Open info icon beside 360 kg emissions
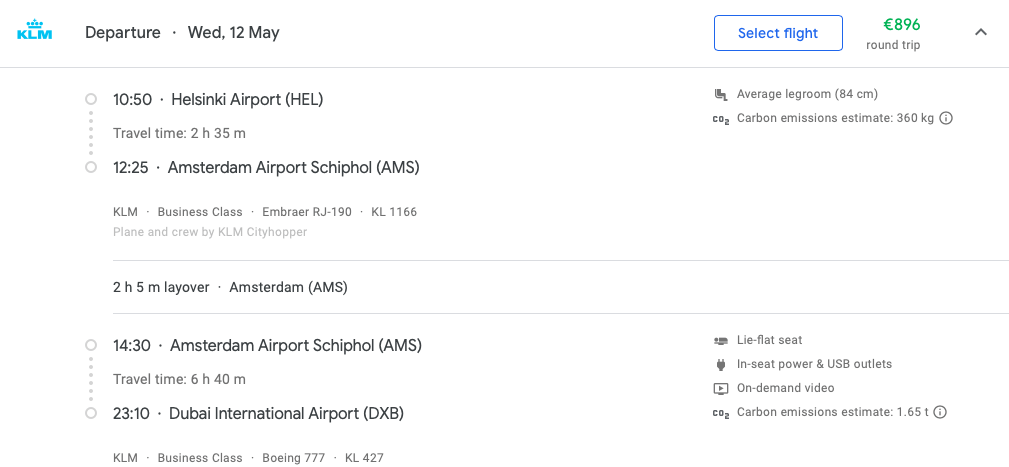This screenshot has height=467, width=1009. click(x=946, y=118)
